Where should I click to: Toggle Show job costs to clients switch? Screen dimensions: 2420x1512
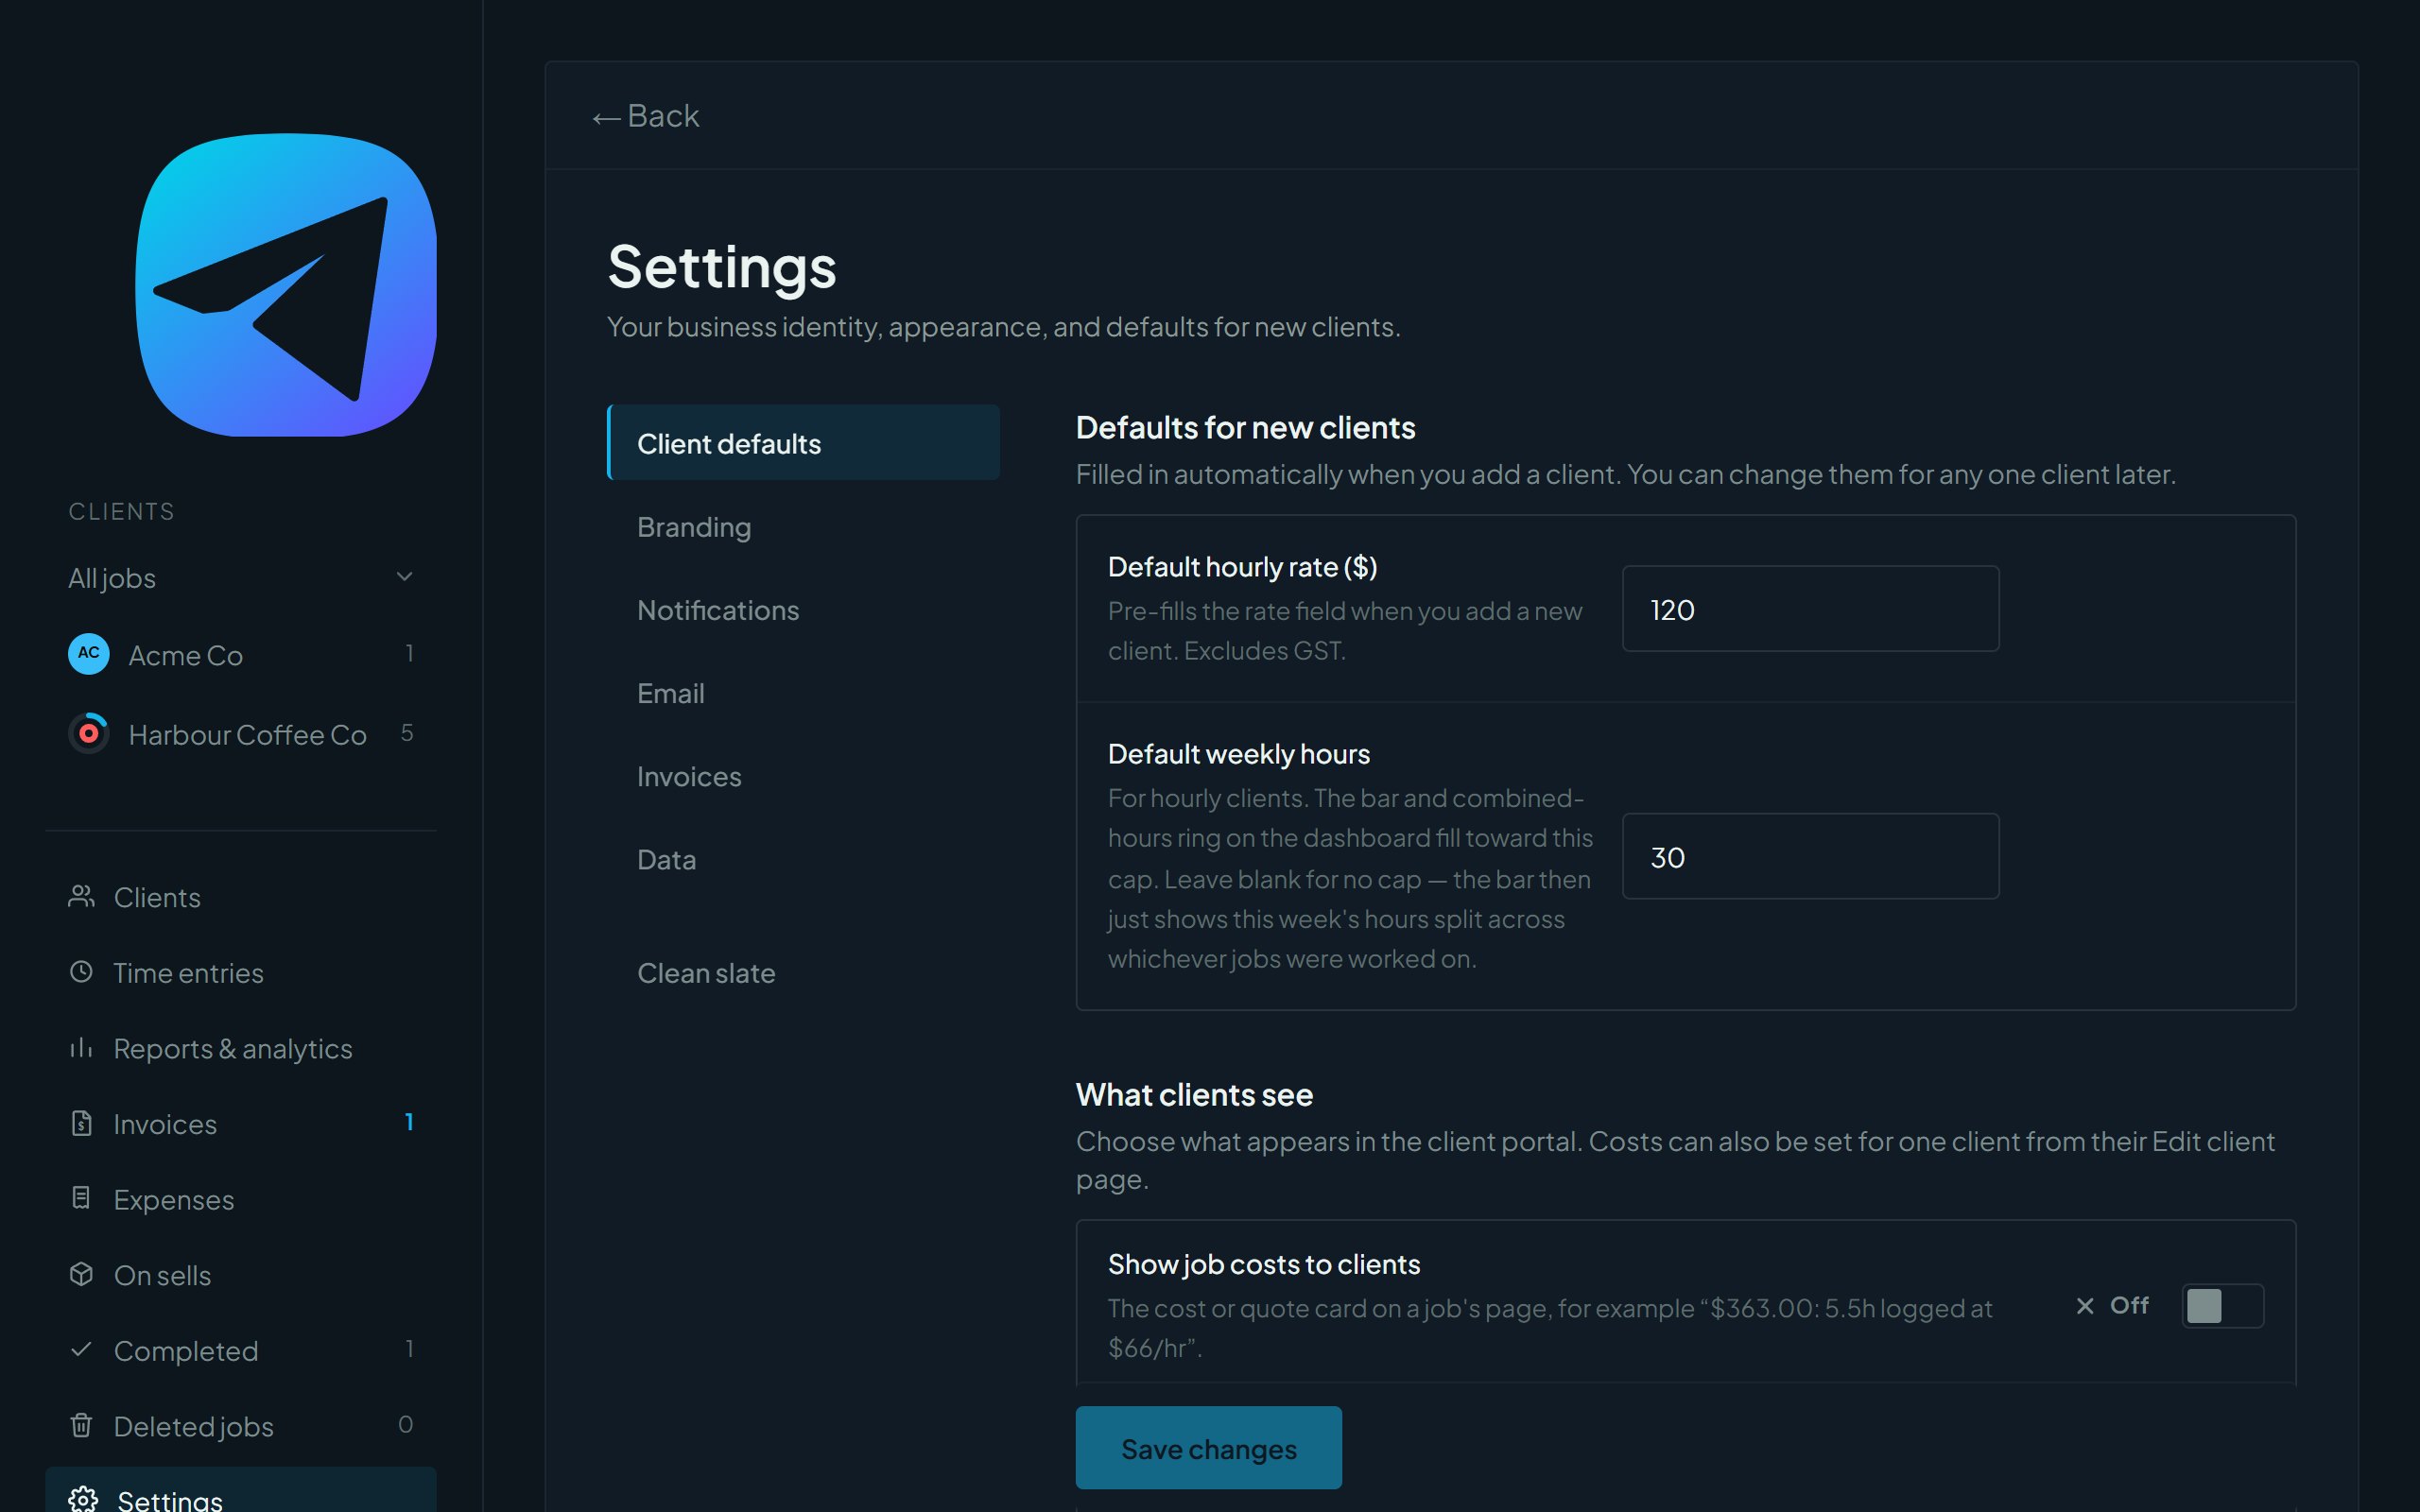pos(2222,1306)
